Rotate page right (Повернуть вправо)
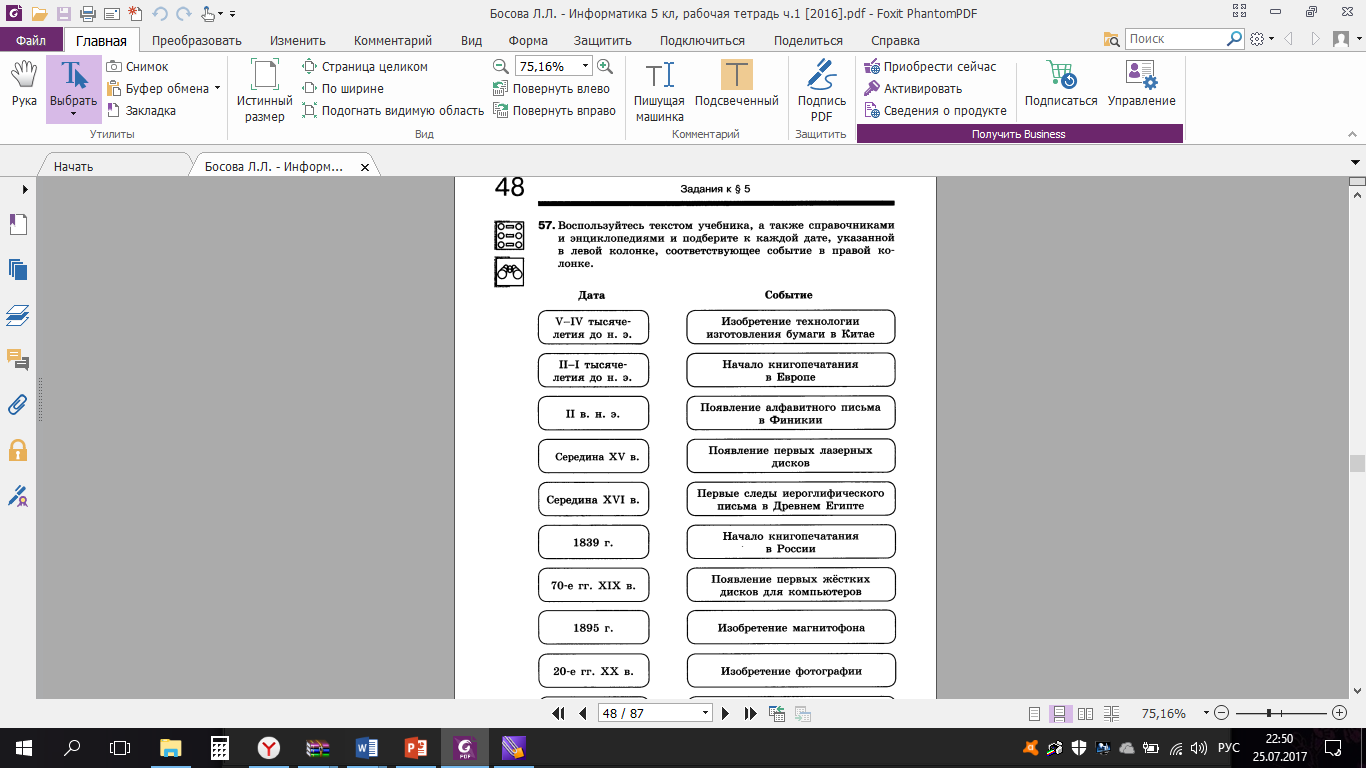 click(x=555, y=110)
